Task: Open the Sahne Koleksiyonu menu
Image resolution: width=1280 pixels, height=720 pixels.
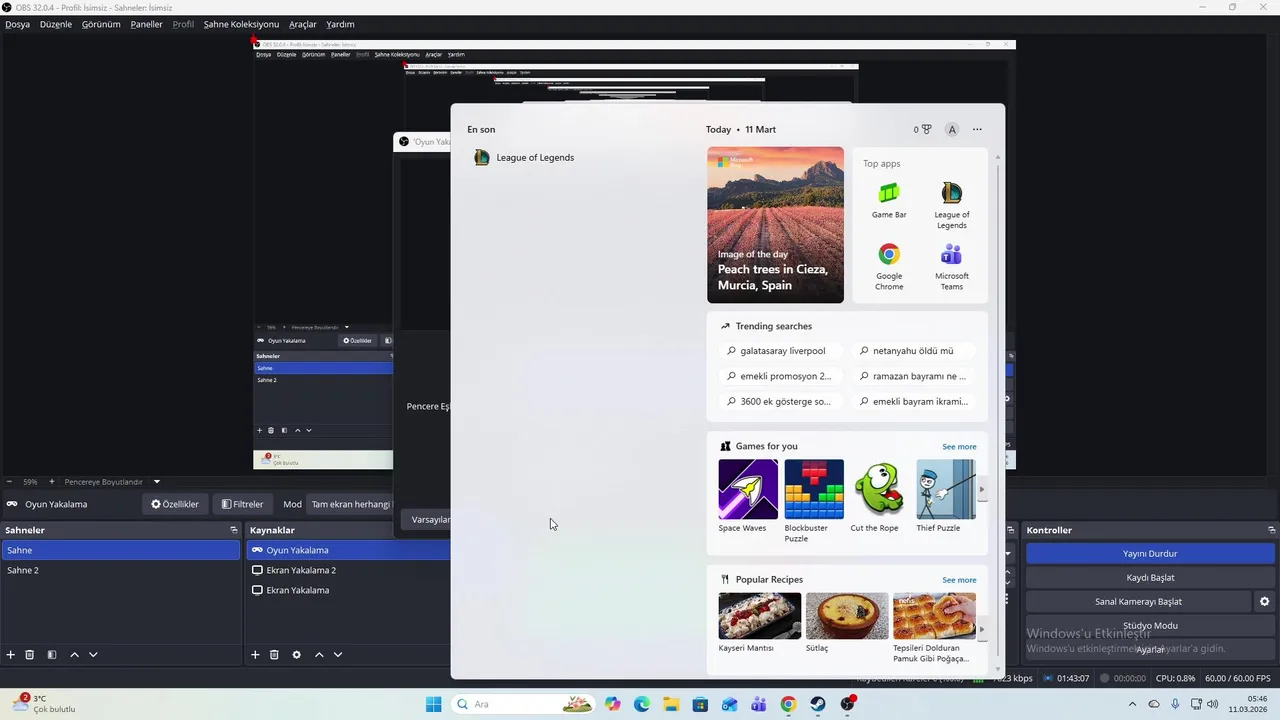Action: coord(241,24)
